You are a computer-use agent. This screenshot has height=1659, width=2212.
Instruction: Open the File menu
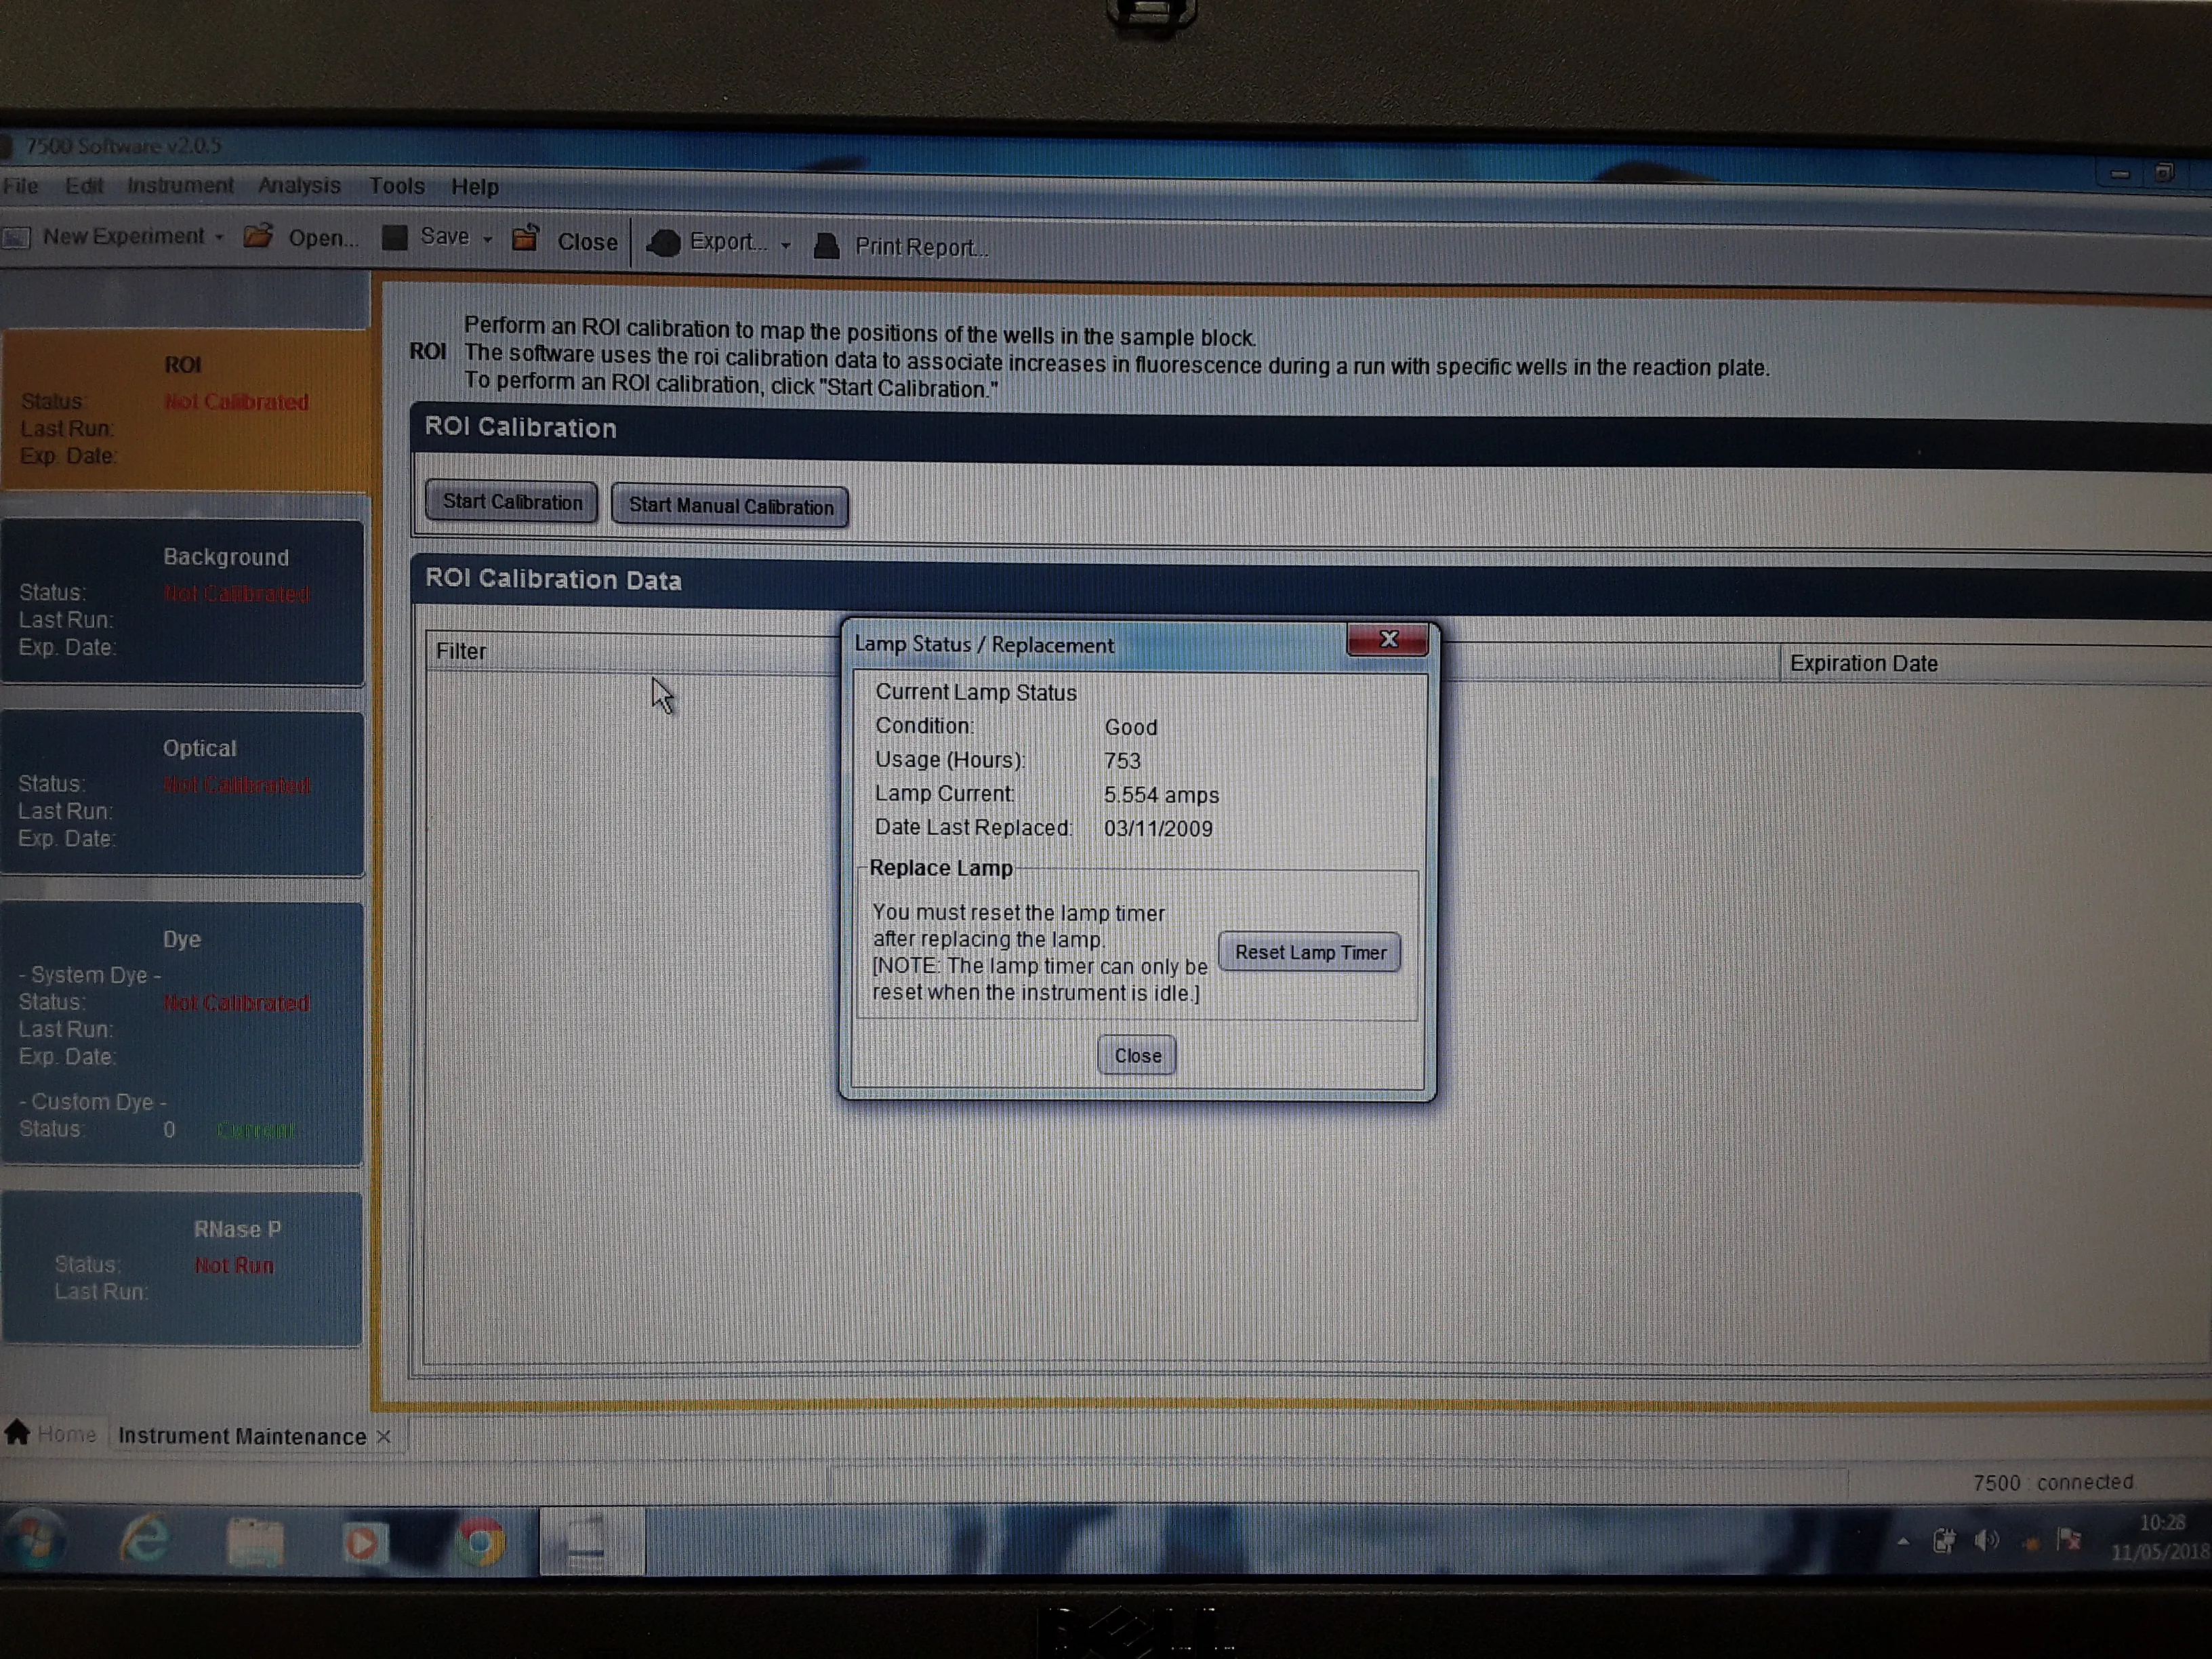pos(20,186)
